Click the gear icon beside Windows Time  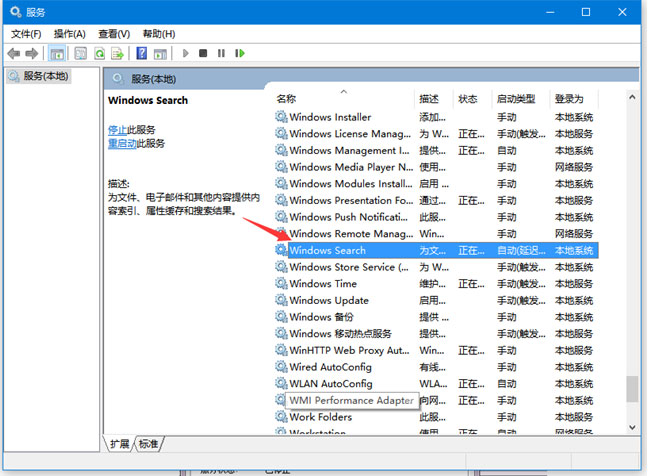pos(281,284)
